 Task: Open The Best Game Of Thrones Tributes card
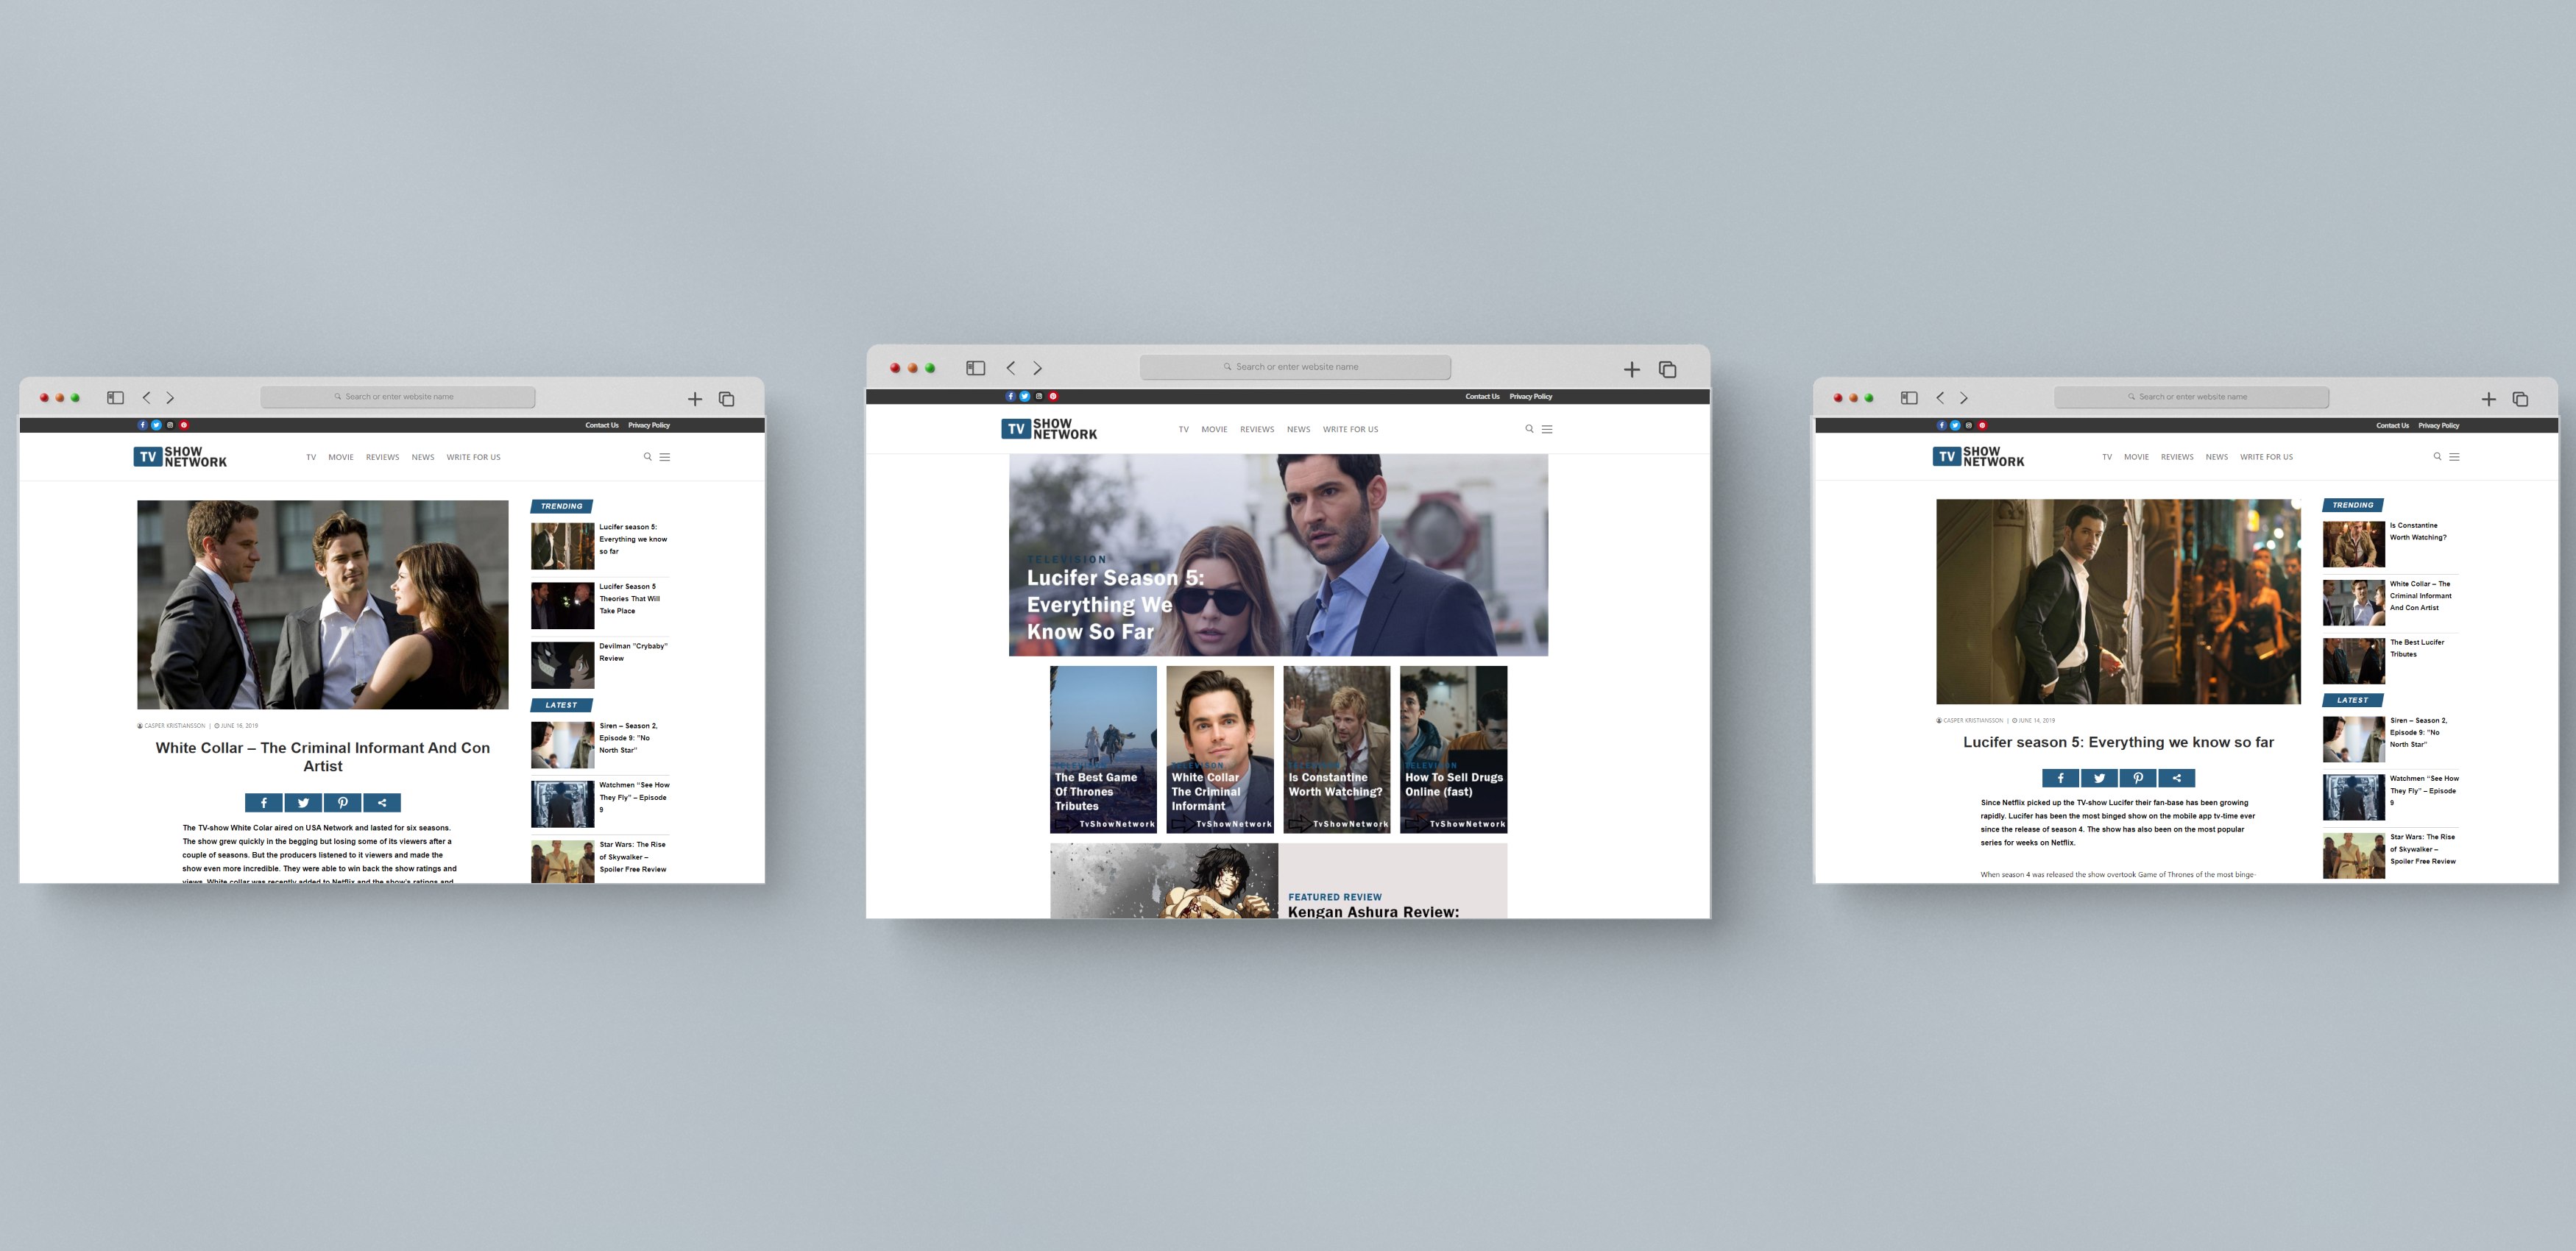(1103, 749)
